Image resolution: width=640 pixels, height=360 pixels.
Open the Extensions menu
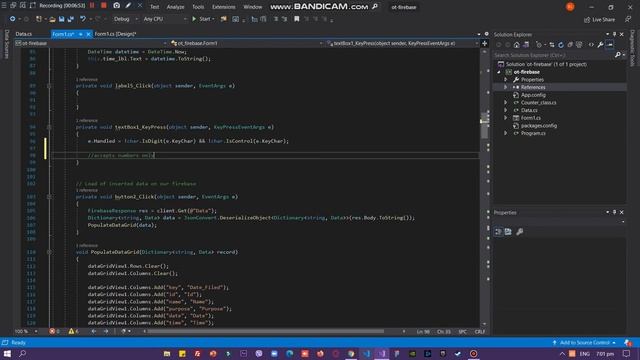click(224, 7)
